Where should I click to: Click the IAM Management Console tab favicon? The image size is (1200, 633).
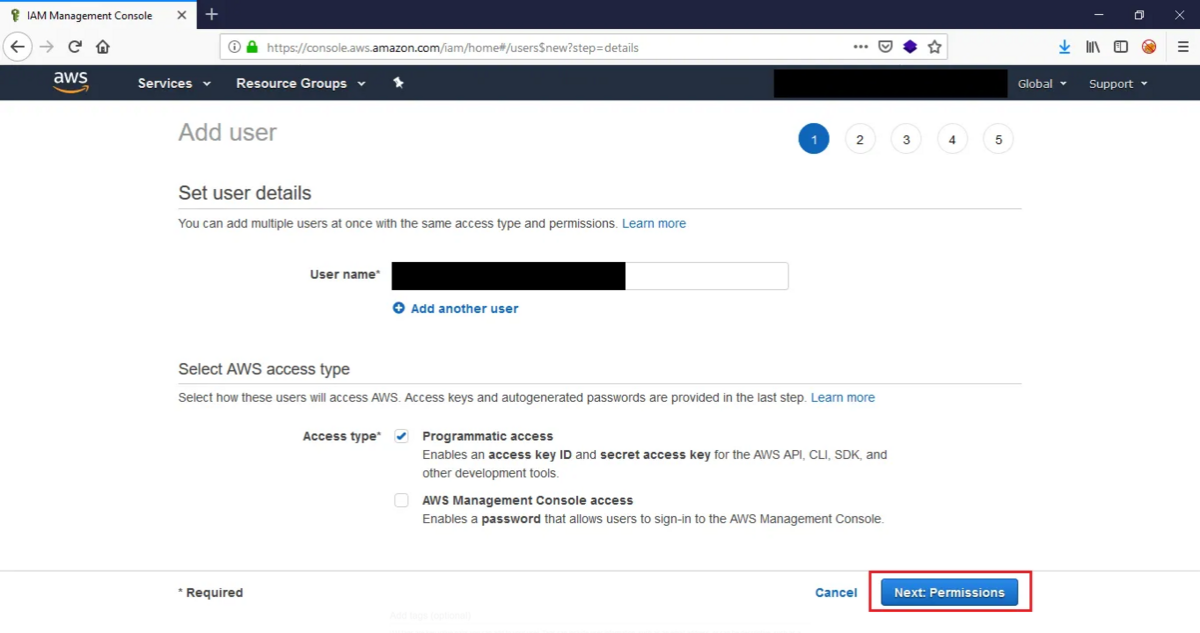tap(15, 15)
